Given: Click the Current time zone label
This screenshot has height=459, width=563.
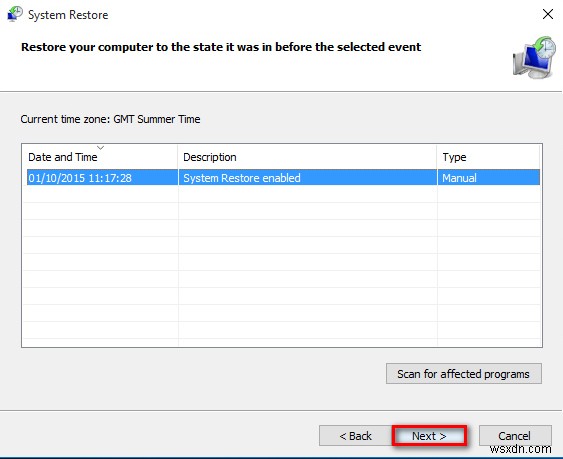Looking at the screenshot, I should tap(110, 119).
